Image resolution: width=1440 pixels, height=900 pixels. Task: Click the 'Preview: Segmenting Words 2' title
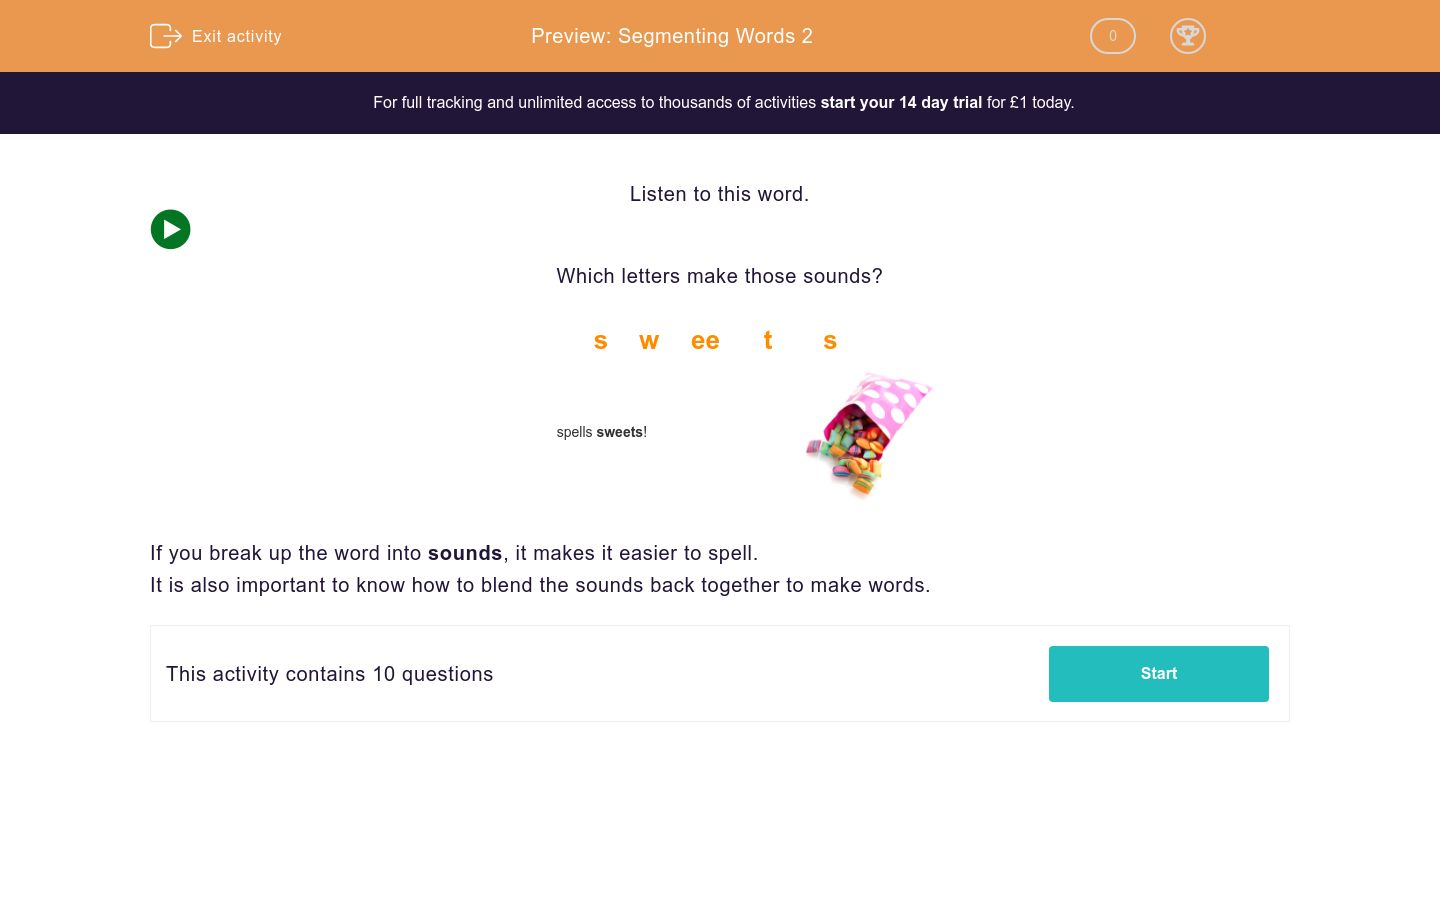point(672,36)
